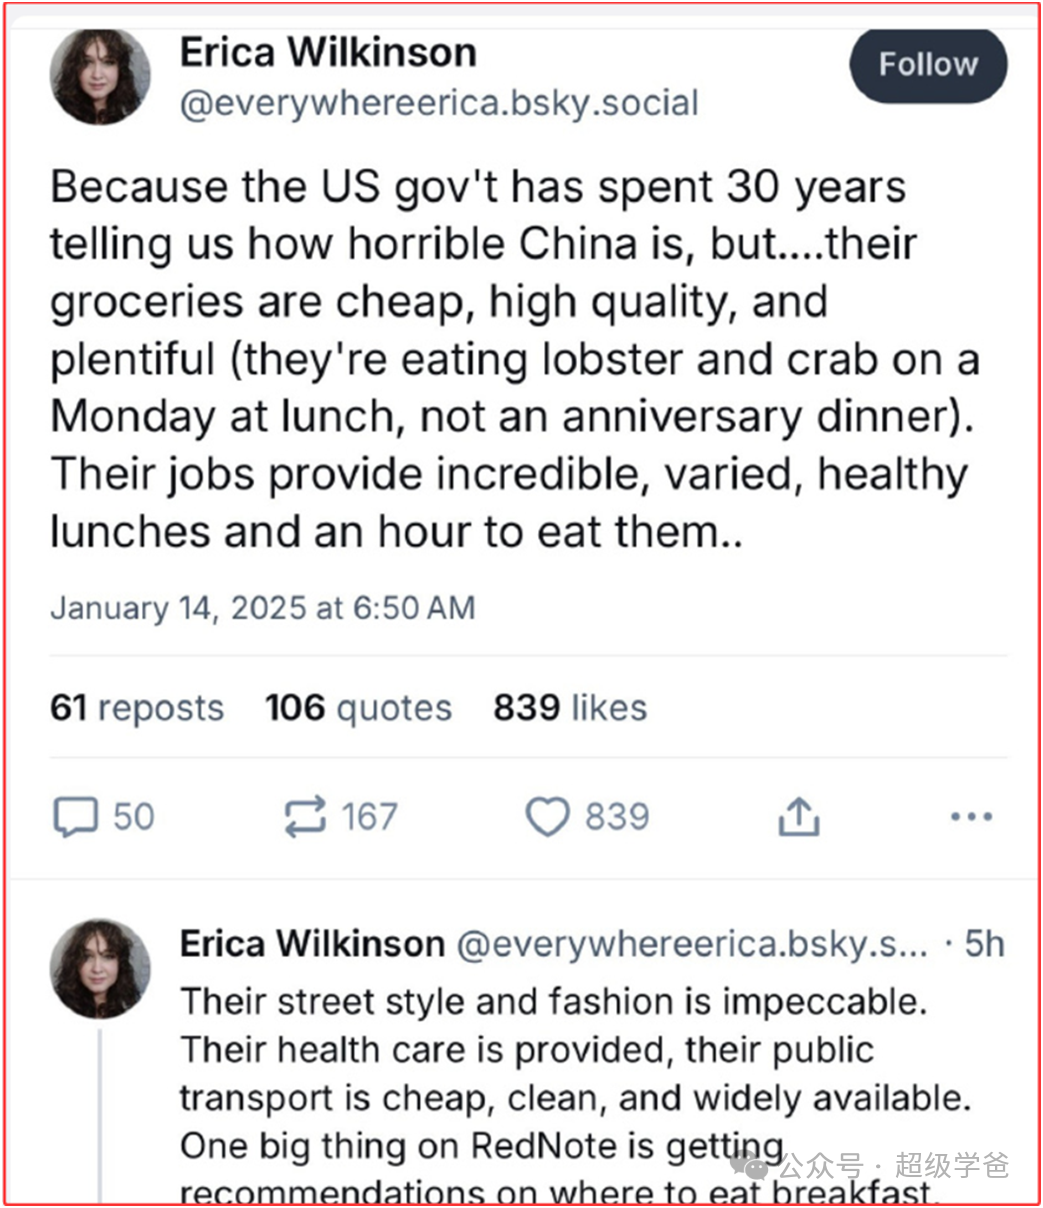This screenshot has height=1208, width=1043.
Task: View the 61 reposts list
Action: pos(137,708)
